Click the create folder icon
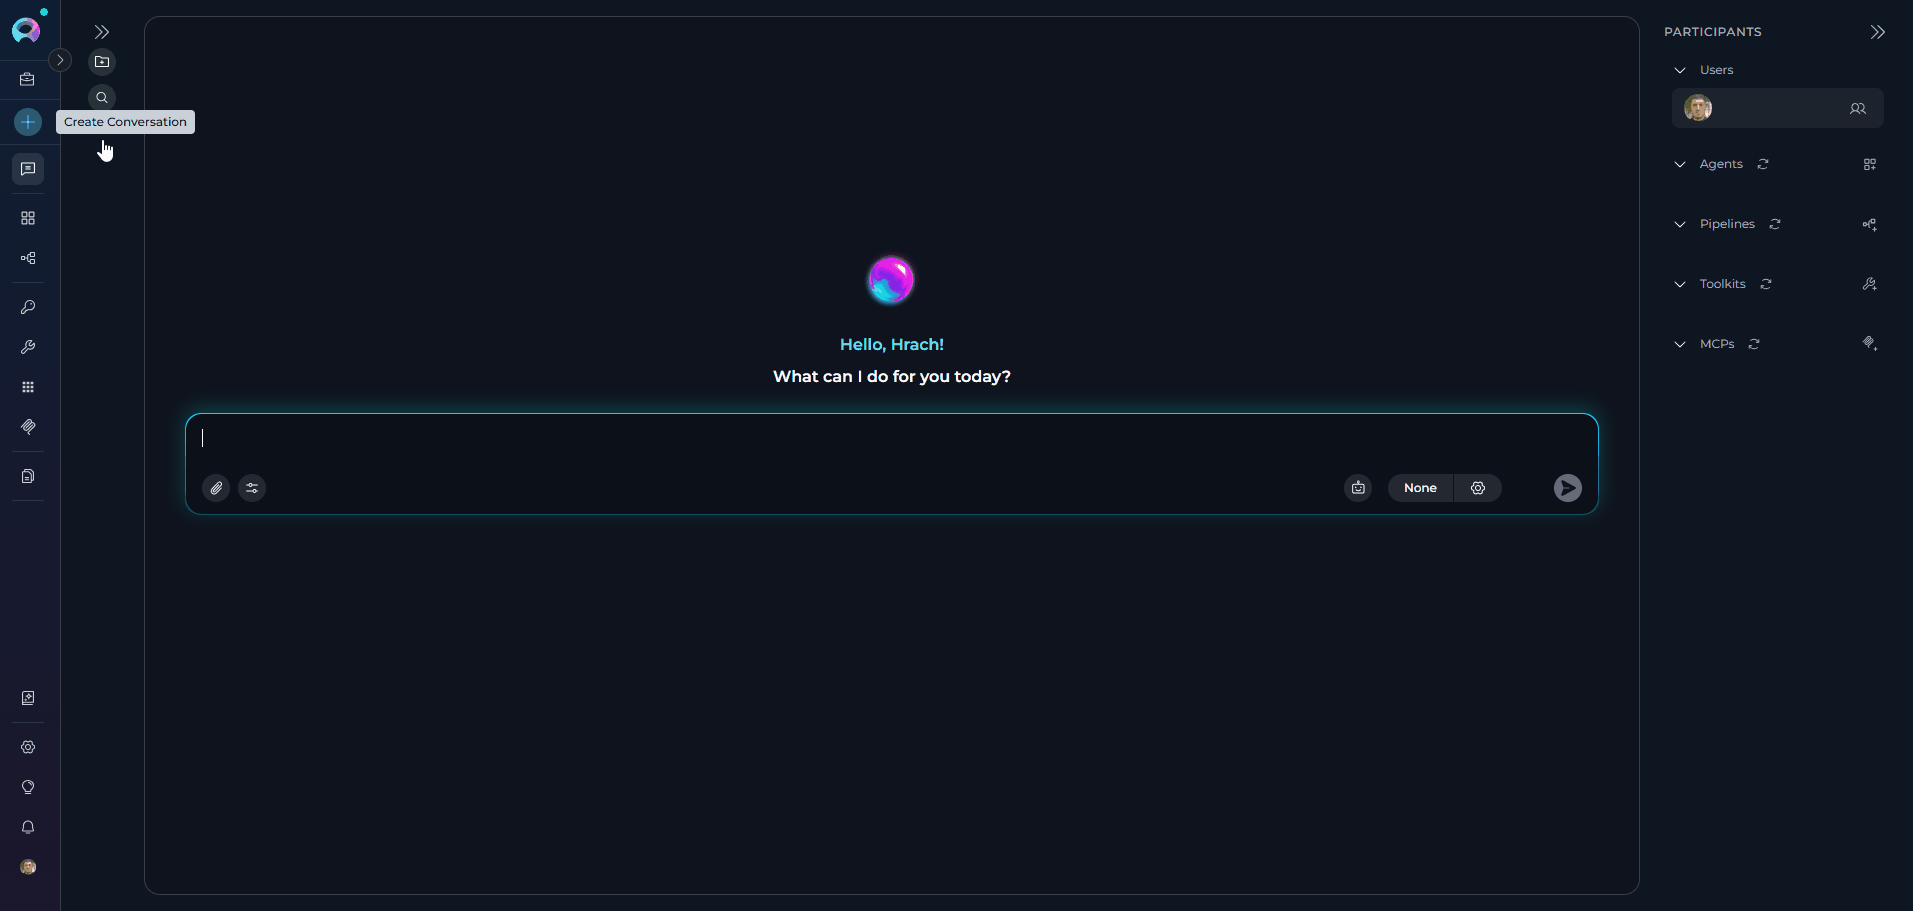1913x911 pixels. pyautogui.click(x=102, y=62)
